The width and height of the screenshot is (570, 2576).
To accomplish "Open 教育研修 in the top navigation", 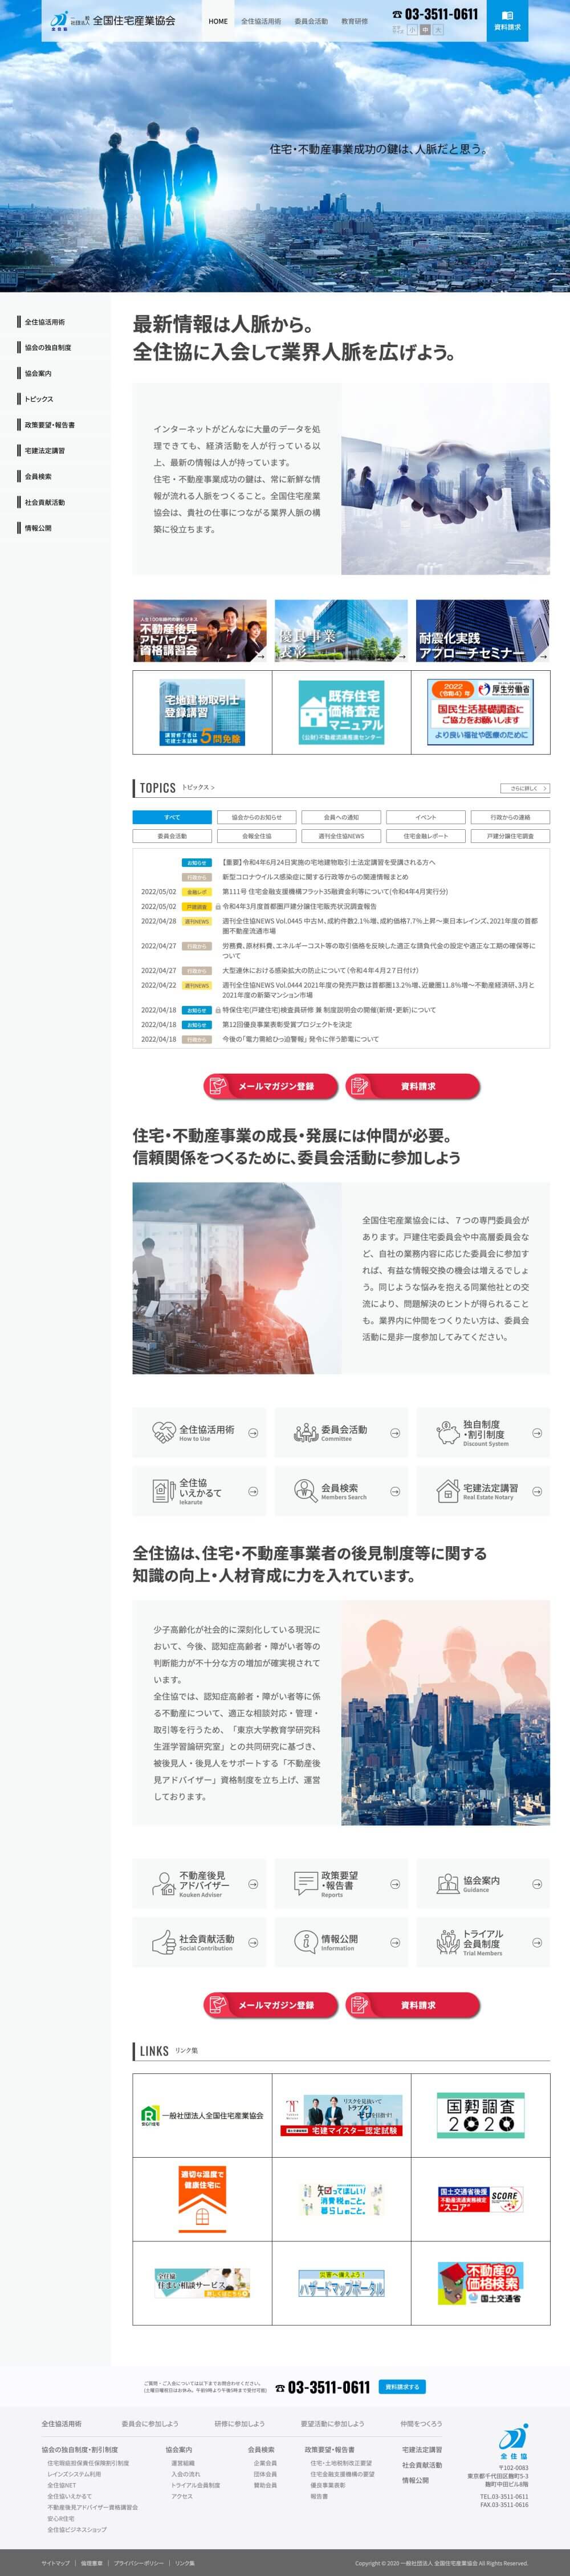I will (354, 21).
